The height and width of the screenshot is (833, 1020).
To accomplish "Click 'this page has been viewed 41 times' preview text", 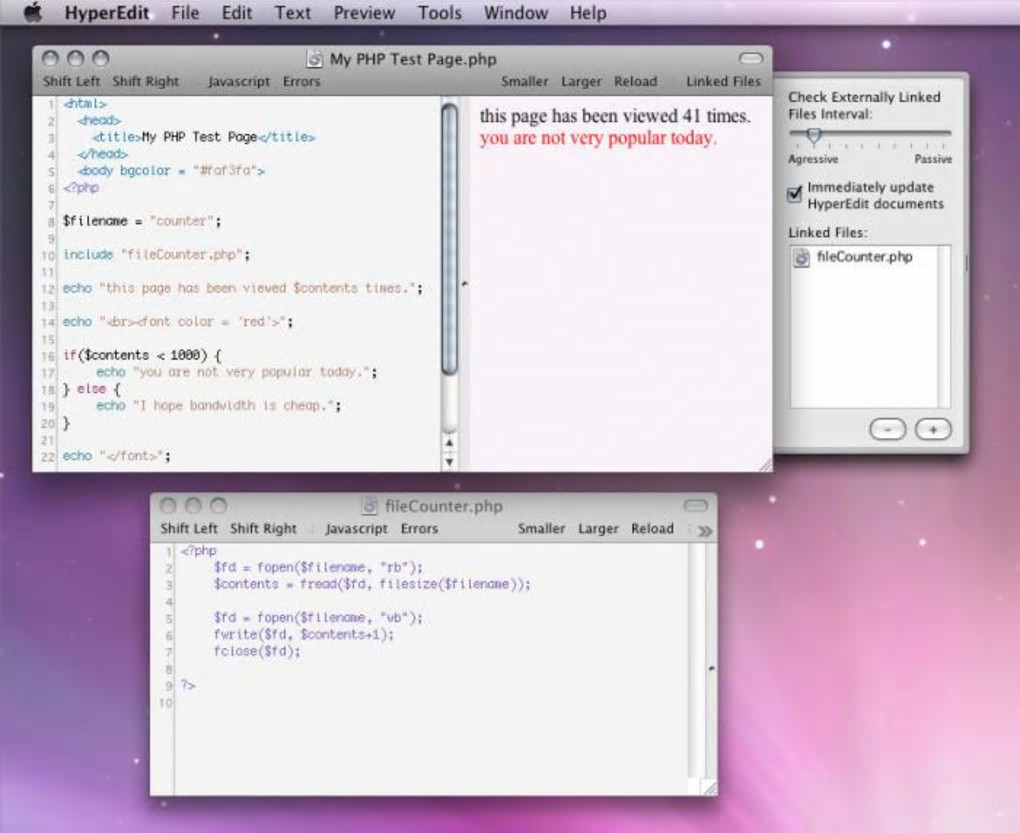I will coord(615,116).
